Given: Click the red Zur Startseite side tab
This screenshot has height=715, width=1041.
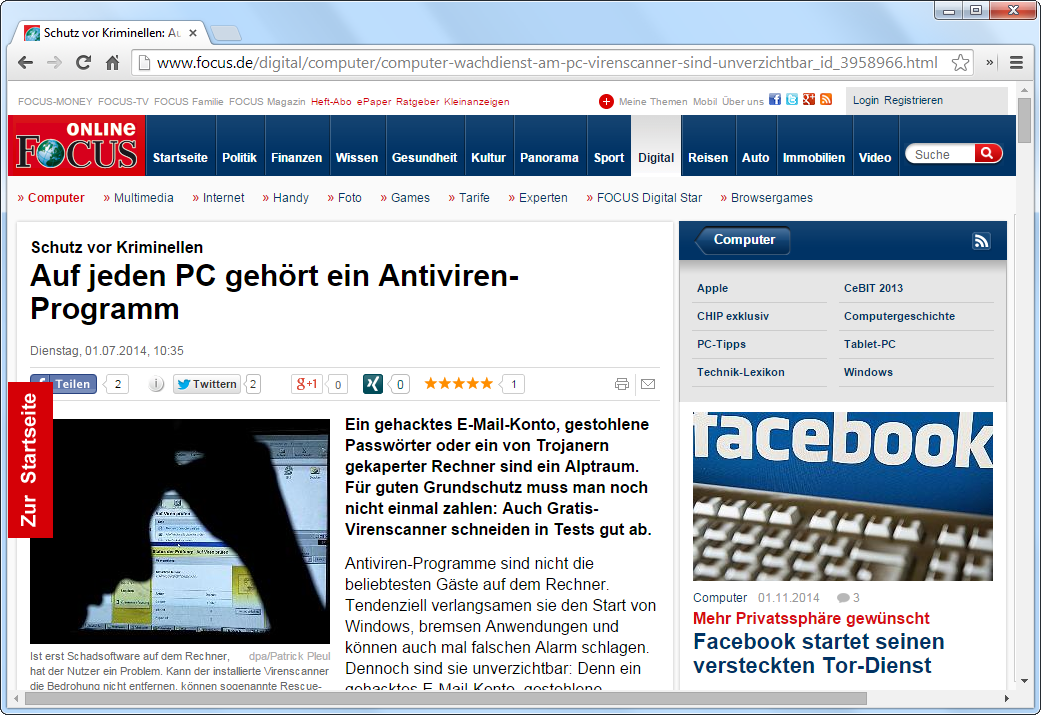Looking at the screenshot, I should (x=30, y=459).
